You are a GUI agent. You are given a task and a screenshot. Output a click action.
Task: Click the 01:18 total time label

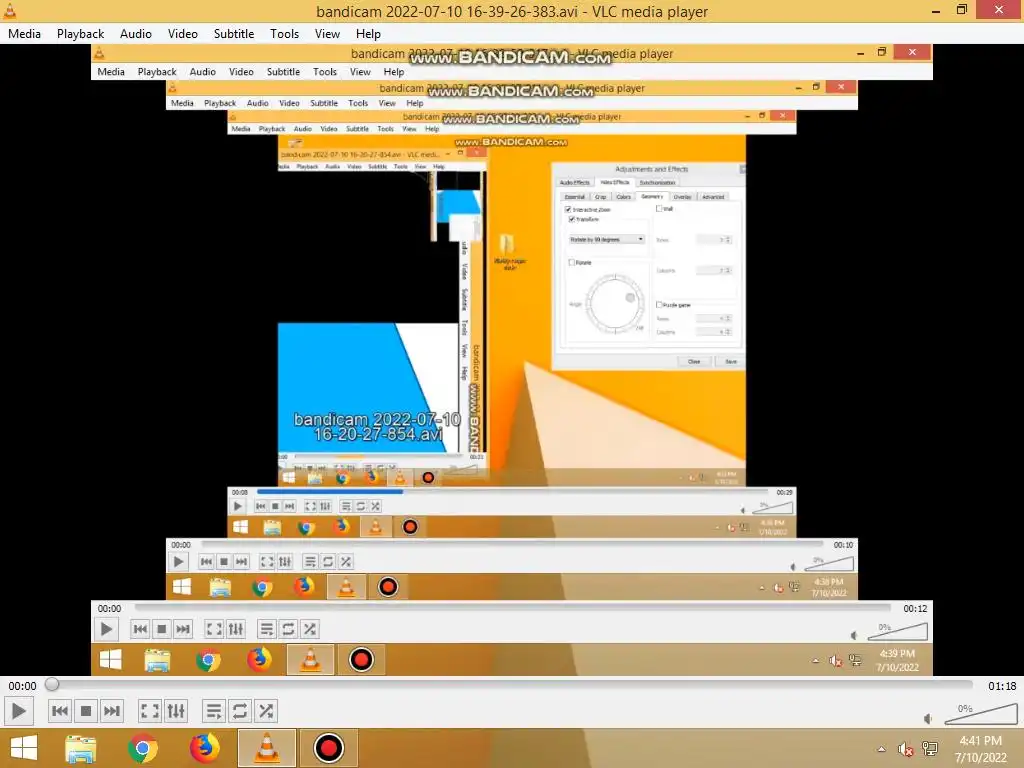pyautogui.click(x=1002, y=686)
